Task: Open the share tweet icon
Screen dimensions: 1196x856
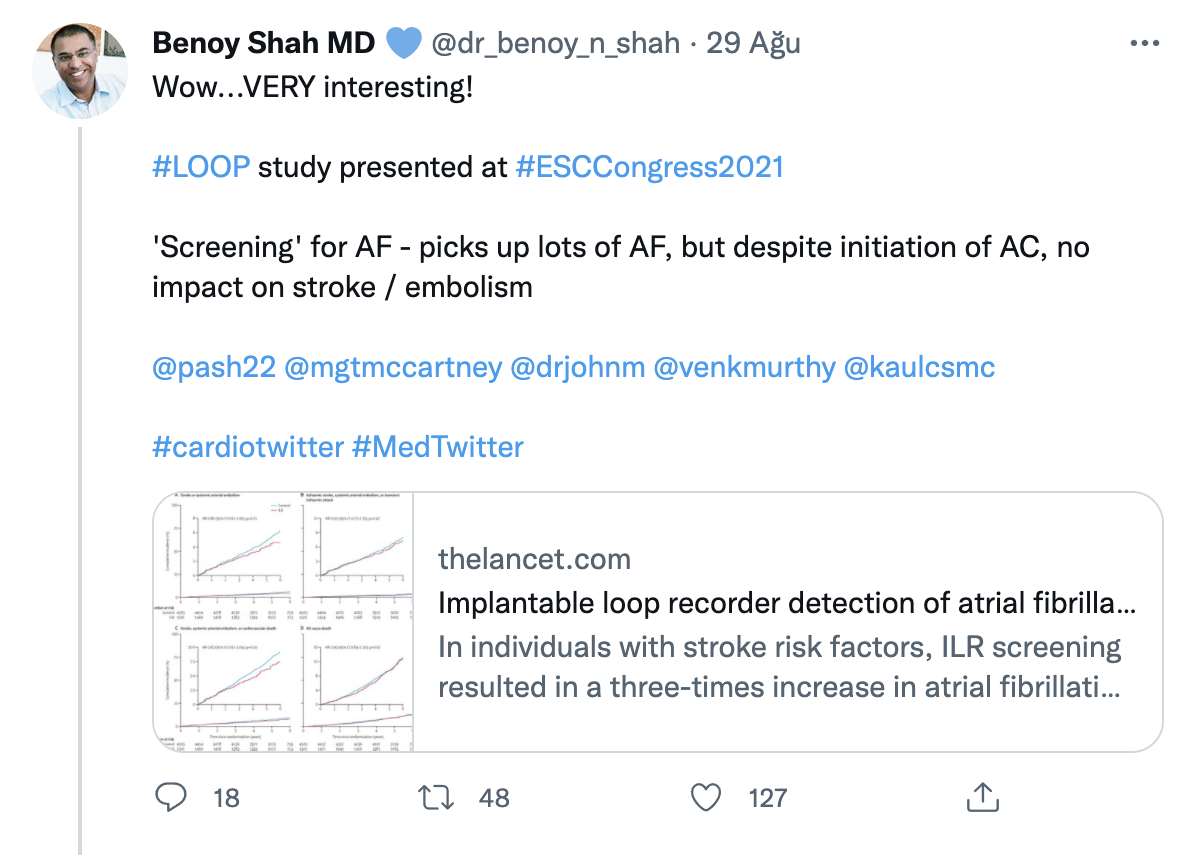Action: tap(981, 797)
